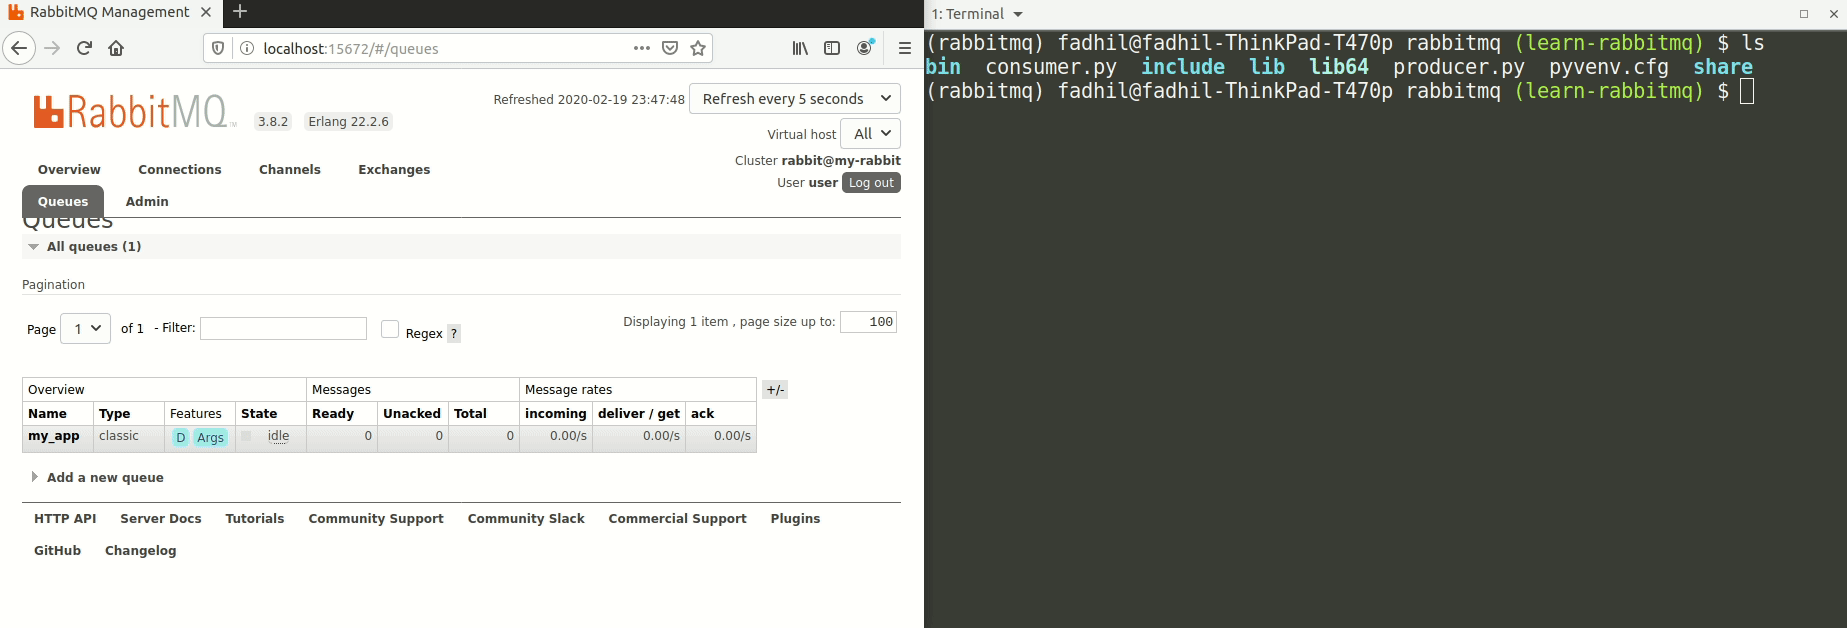
Task: Select the Queues tab
Action: point(63,201)
